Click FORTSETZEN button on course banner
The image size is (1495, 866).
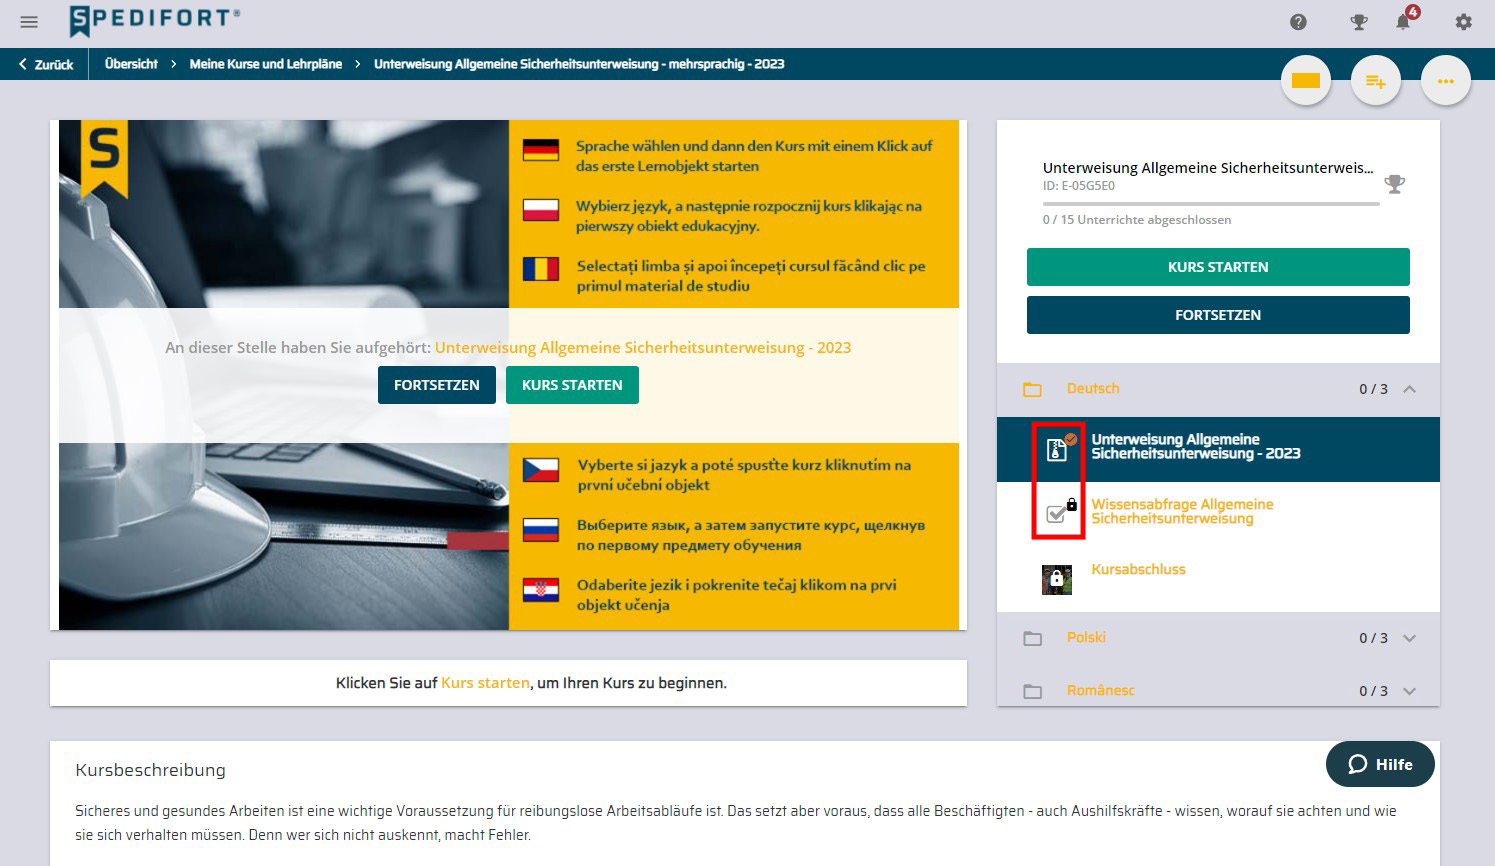pyautogui.click(x=436, y=385)
